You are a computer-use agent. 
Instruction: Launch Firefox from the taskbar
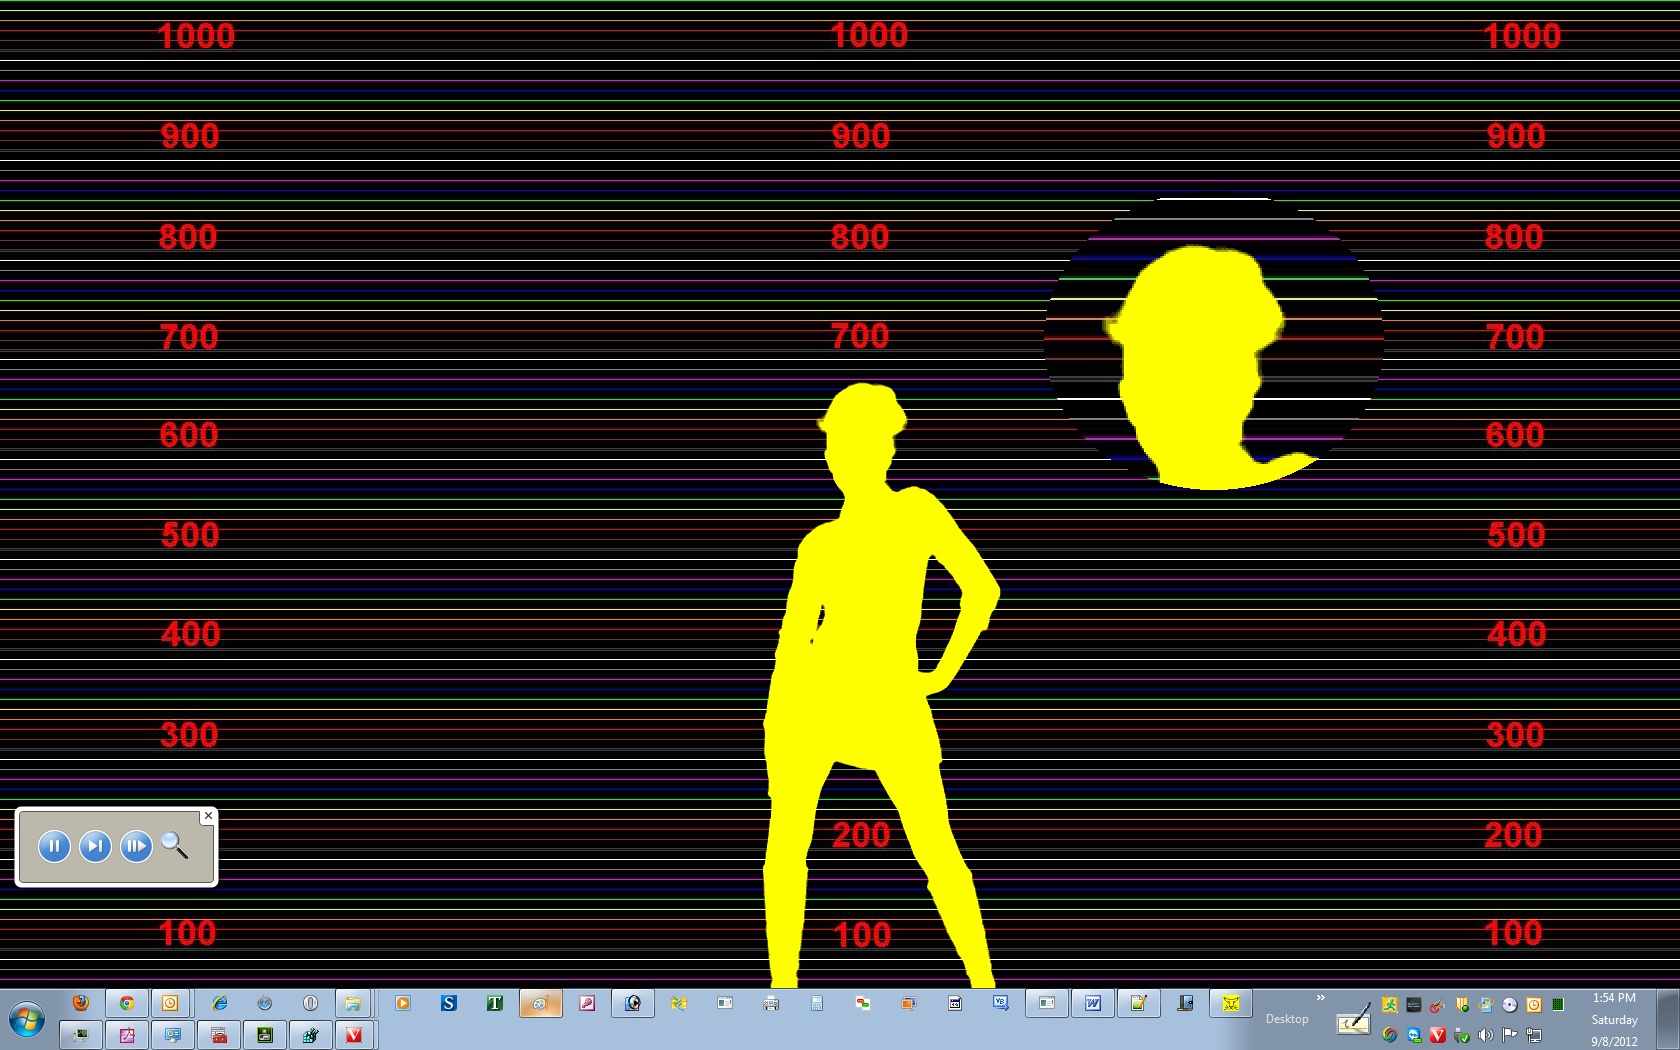click(x=81, y=1003)
